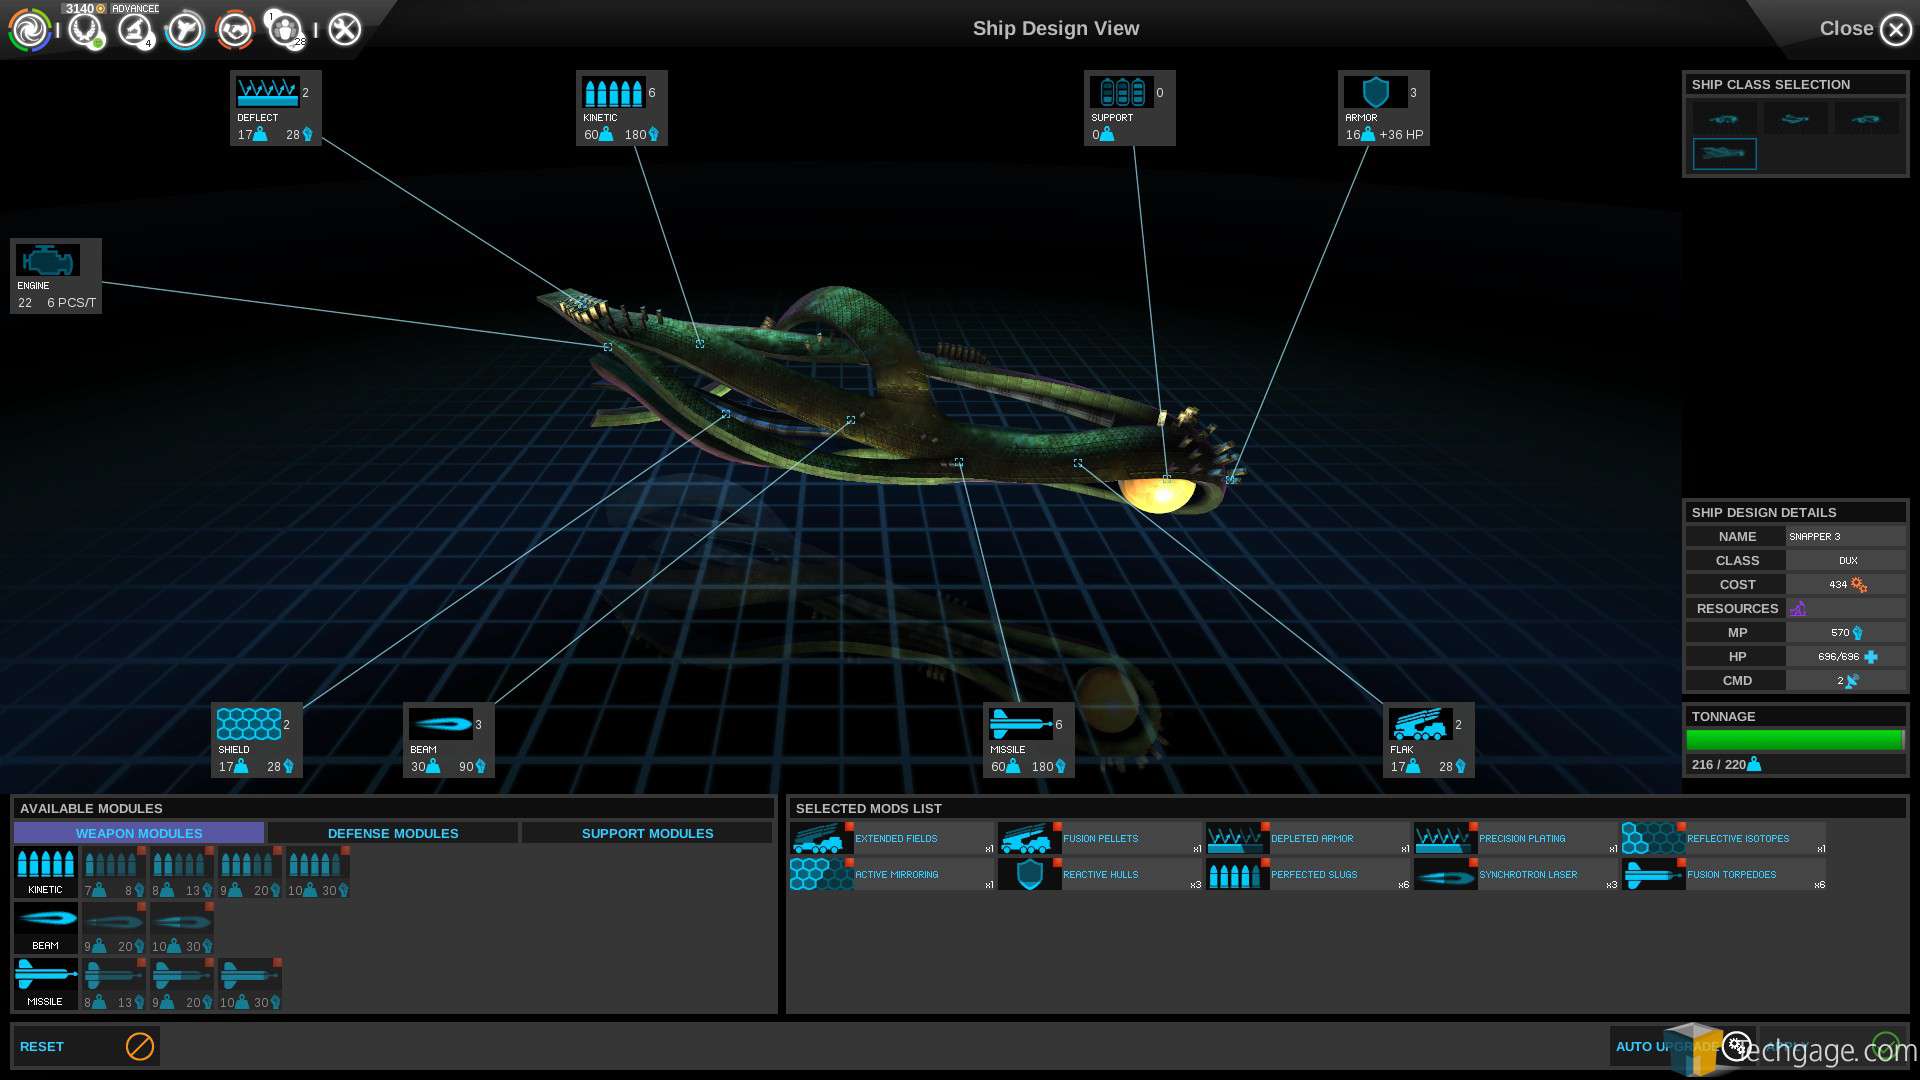
Task: Click the resources purple icon
Action: tap(1797, 609)
